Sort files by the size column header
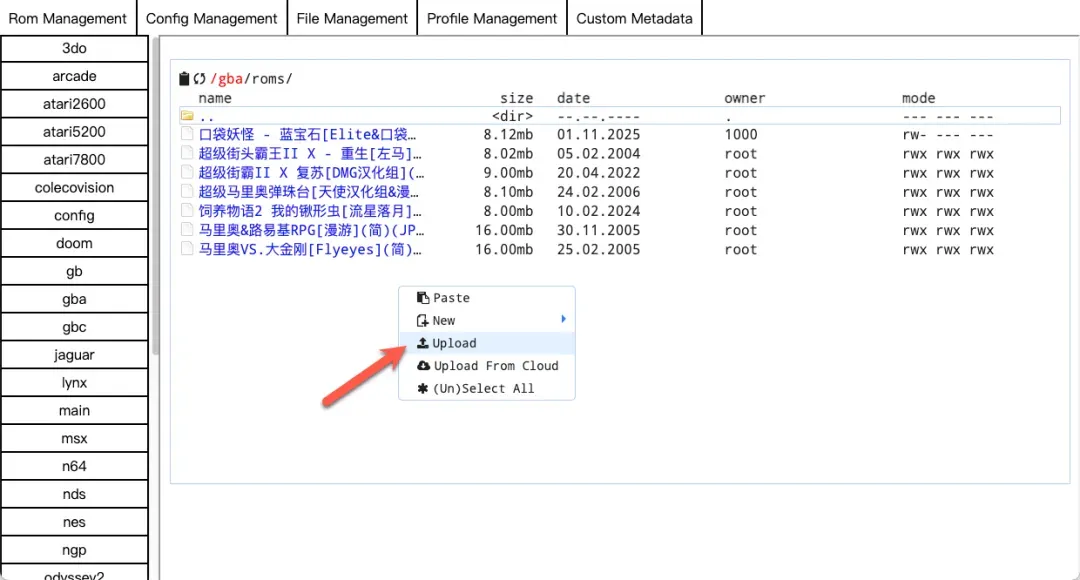Screen dimensions: 1080x580 517,98
